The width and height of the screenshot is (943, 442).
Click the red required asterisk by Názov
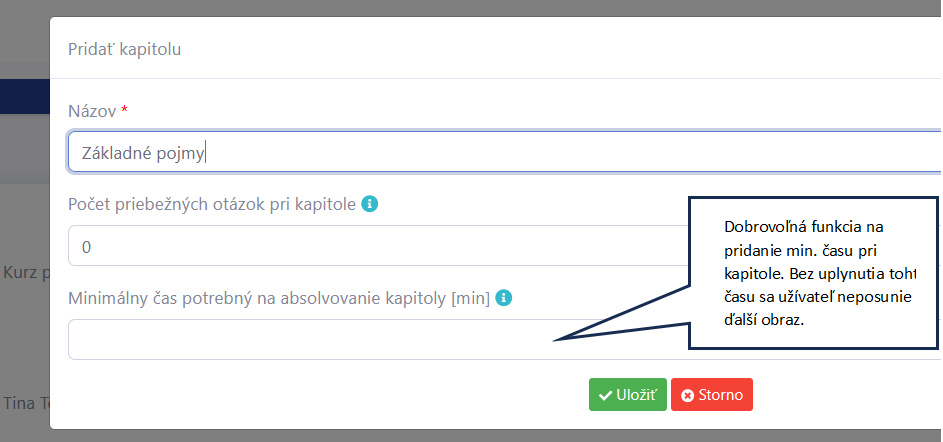pyautogui.click(x=124, y=109)
